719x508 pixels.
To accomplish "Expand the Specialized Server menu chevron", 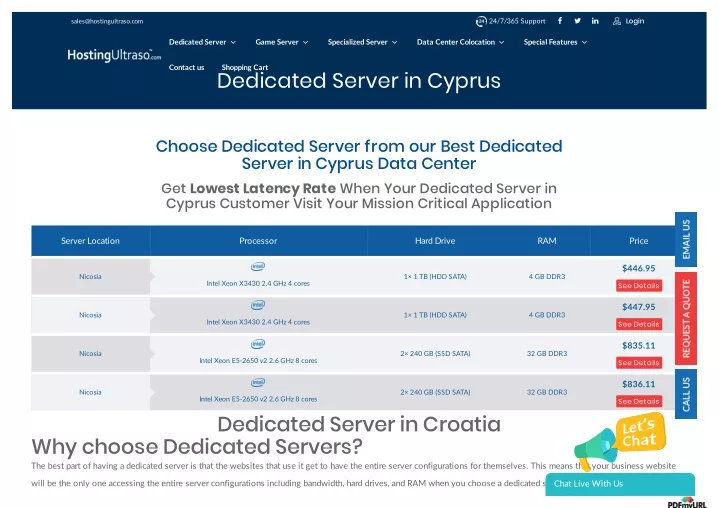I will click(394, 42).
